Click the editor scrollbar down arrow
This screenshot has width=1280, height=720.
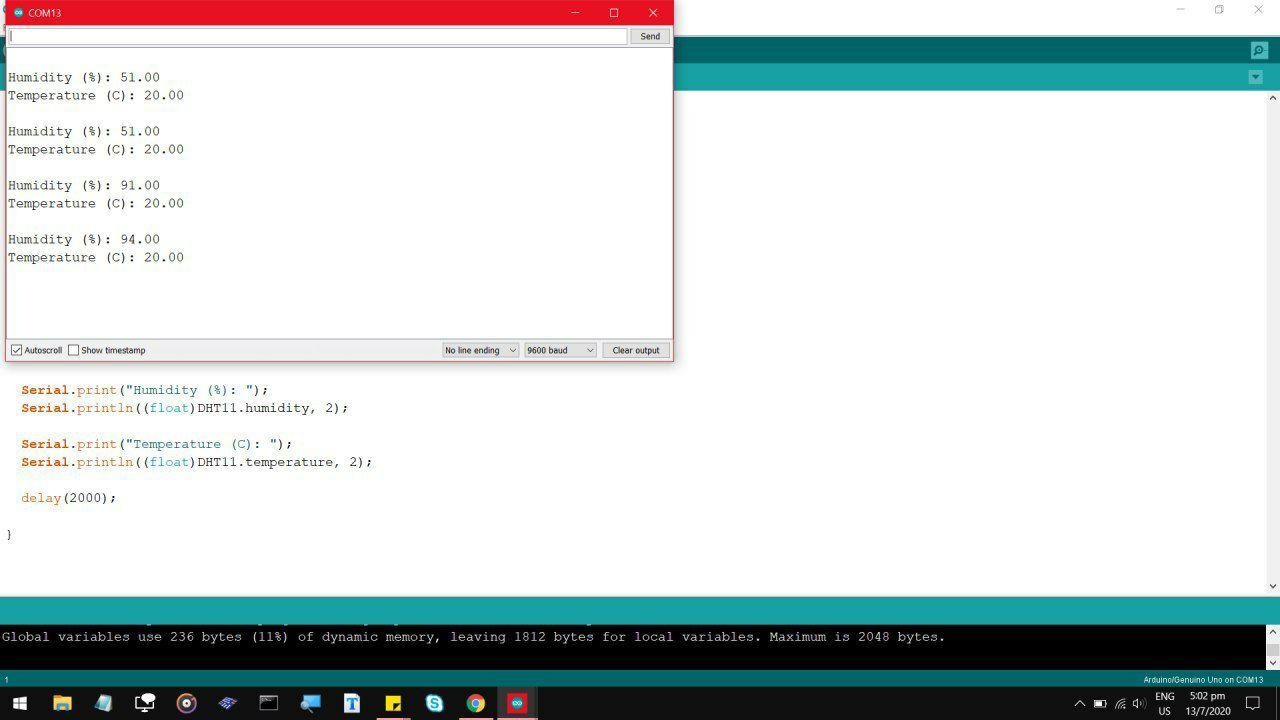click(x=1273, y=586)
